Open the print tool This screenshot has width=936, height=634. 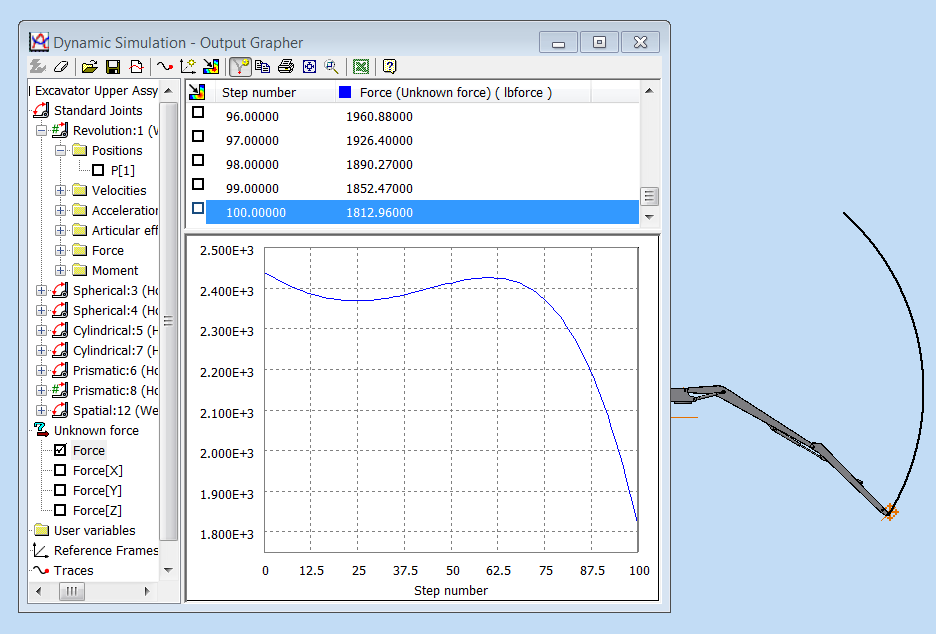pos(284,66)
